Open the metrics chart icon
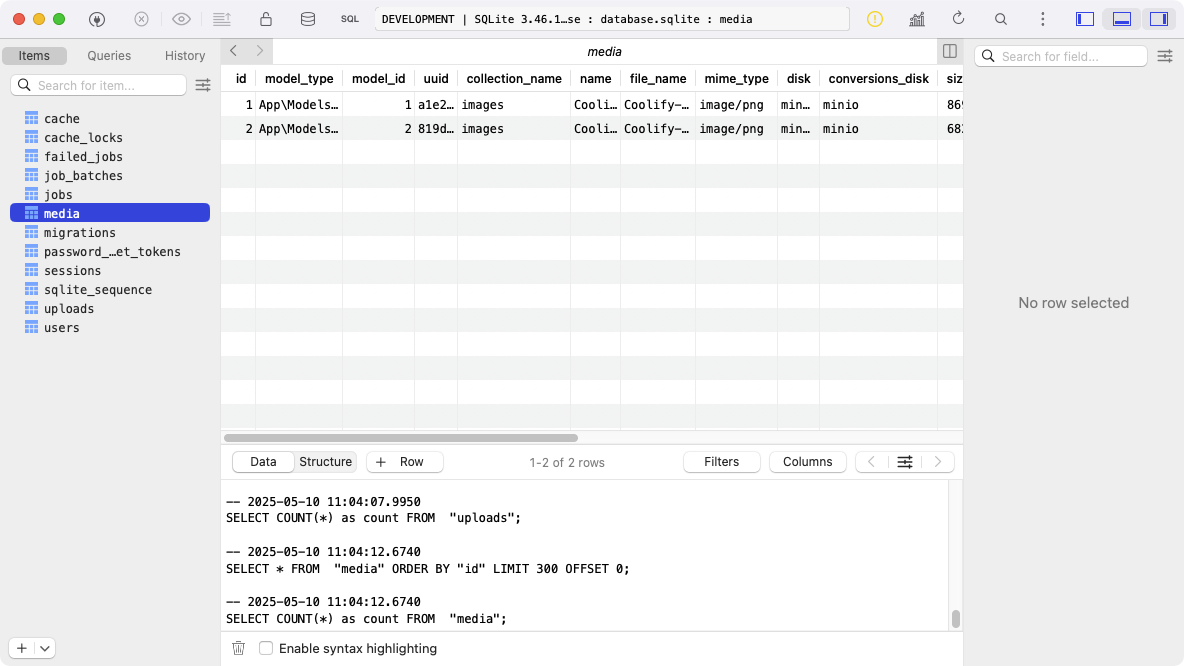The height and width of the screenshot is (666, 1184). [x=916, y=19]
